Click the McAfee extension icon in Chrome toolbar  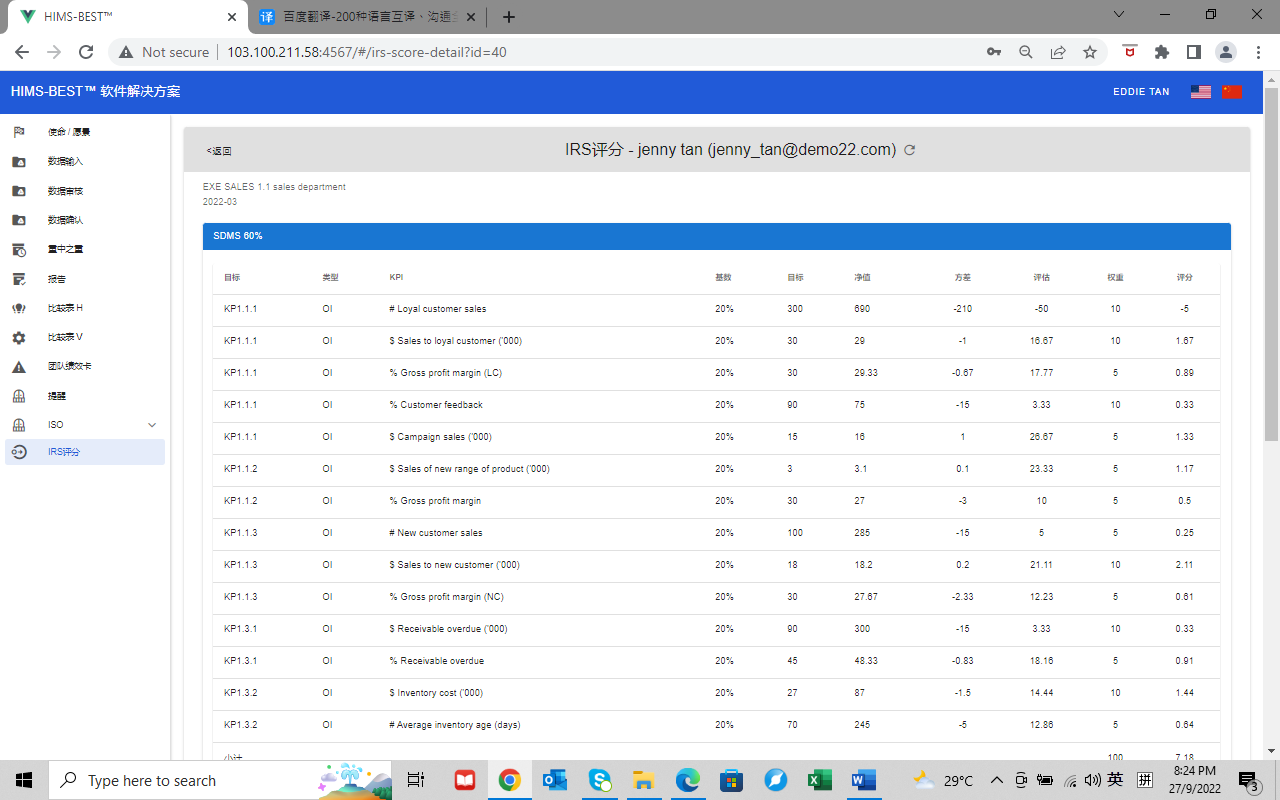[x=1129, y=52]
